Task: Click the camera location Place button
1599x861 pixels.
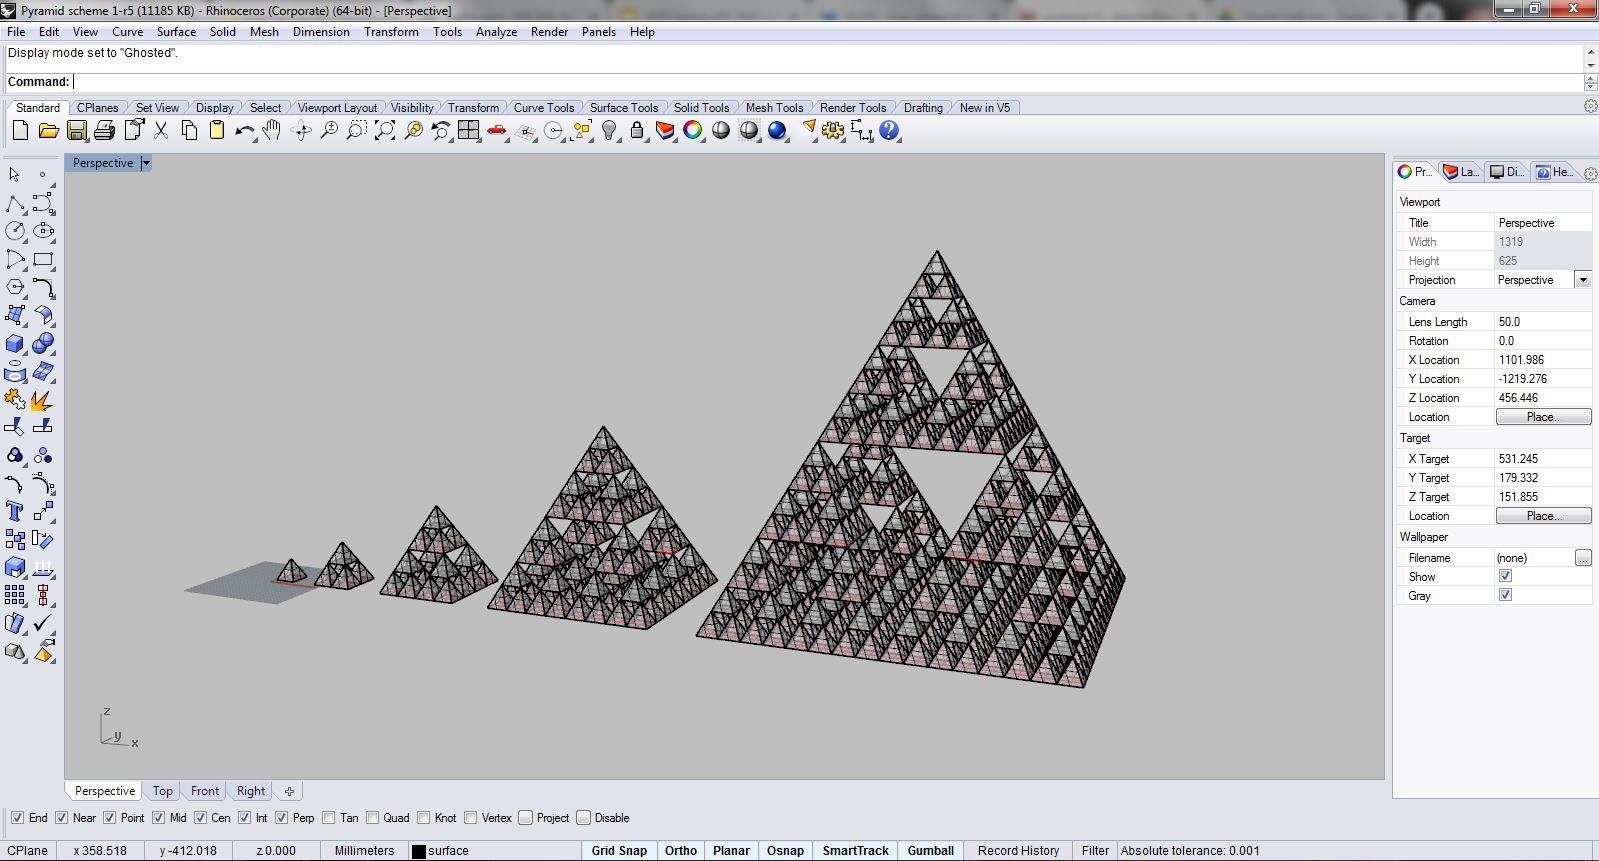Action: [x=1542, y=417]
